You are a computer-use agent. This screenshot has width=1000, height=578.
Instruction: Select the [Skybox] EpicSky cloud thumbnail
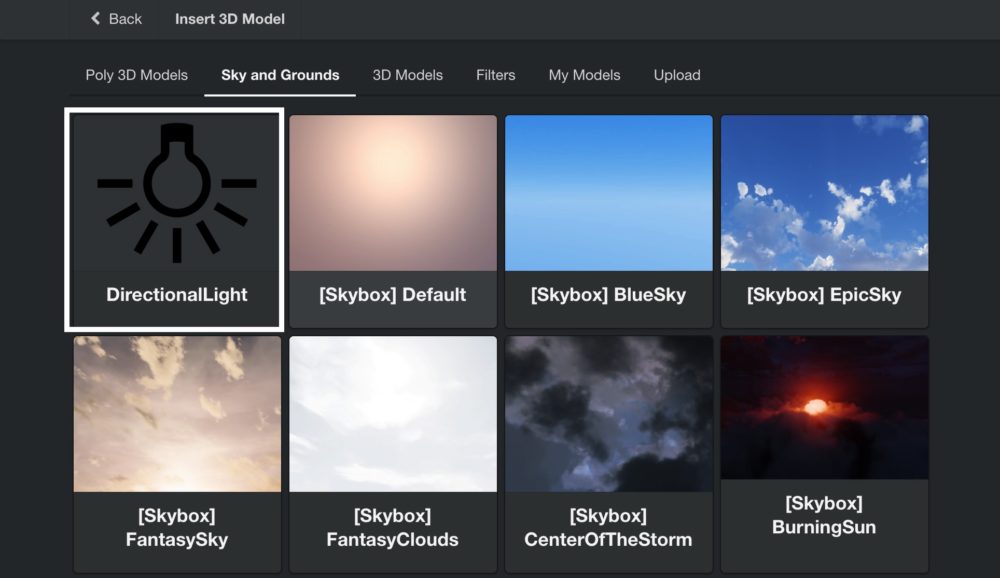(825, 193)
